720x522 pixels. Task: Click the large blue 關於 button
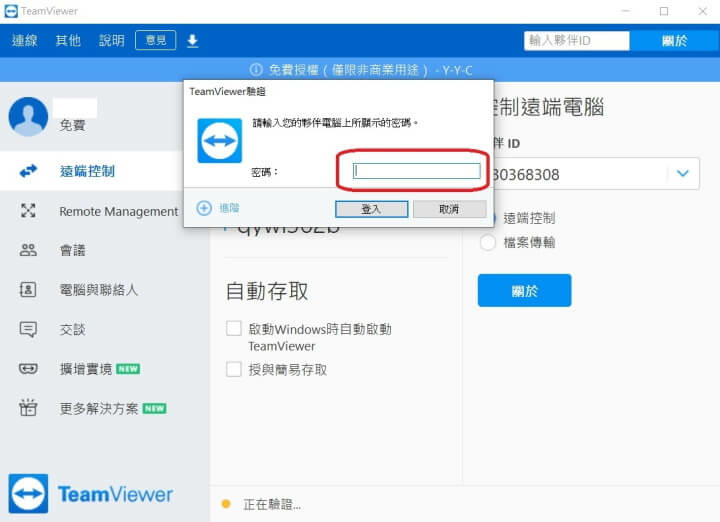pyautogui.click(x=524, y=291)
